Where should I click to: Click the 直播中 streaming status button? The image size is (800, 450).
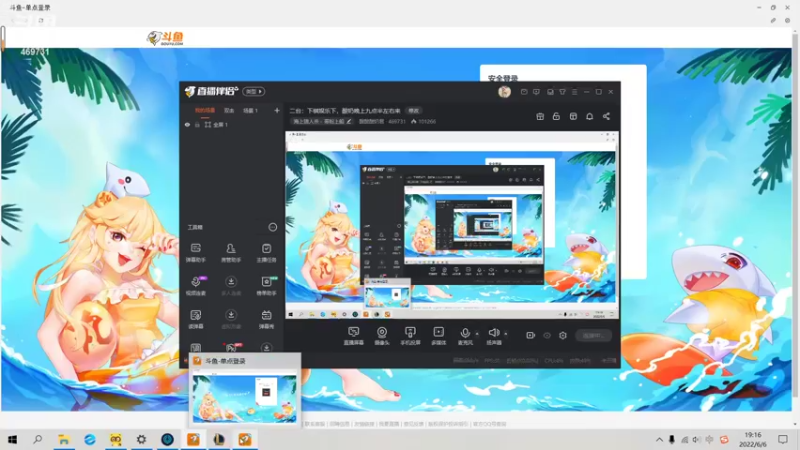pyautogui.click(x=593, y=335)
